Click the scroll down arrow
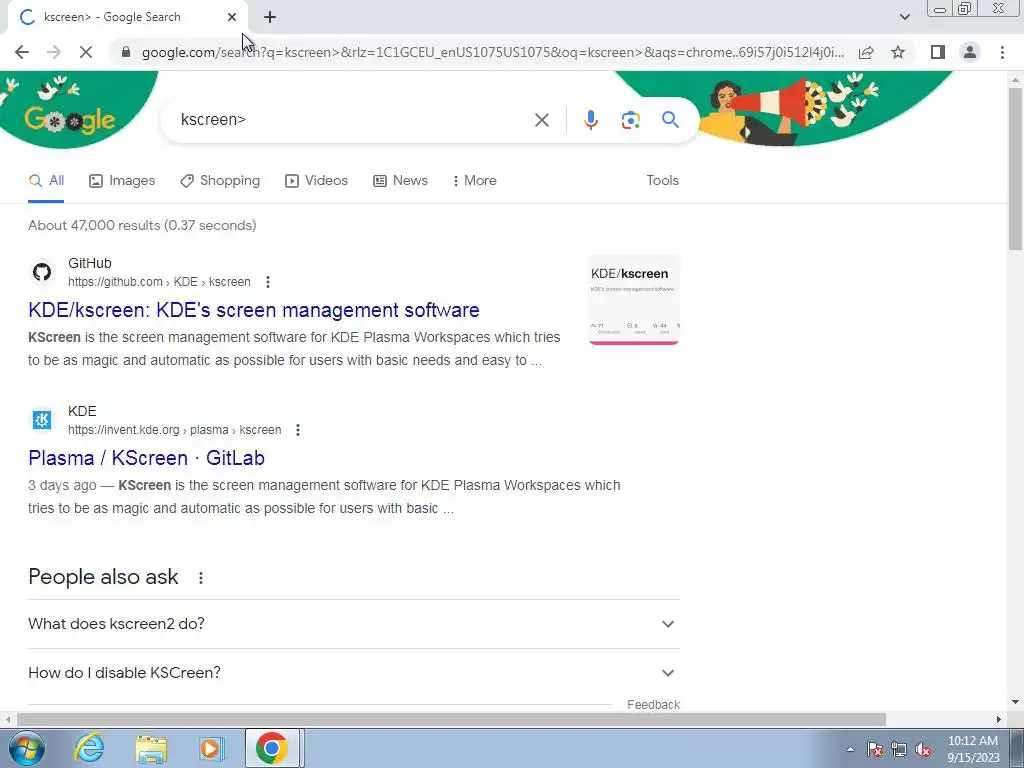1024x768 pixels. click(1015, 702)
